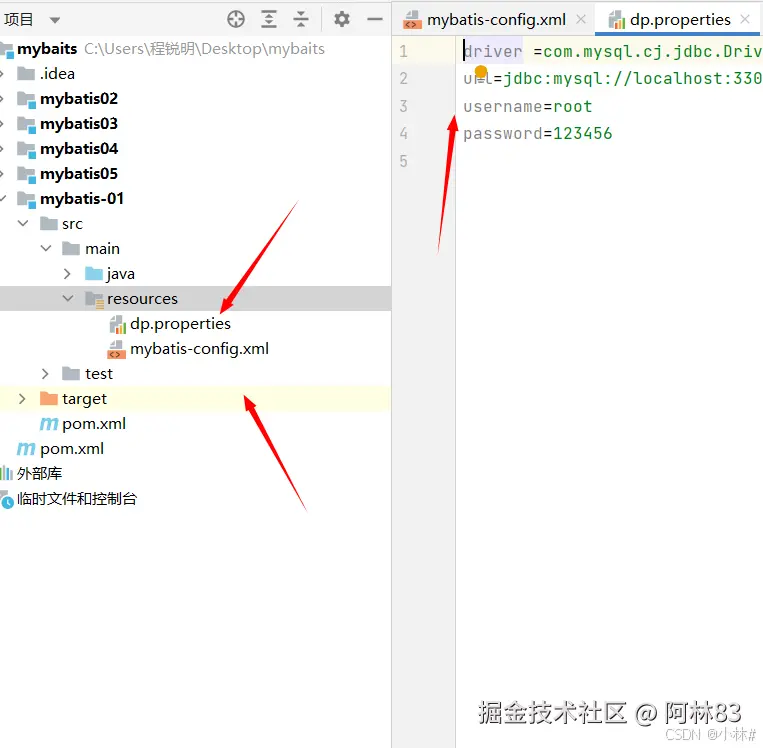
Task: Click the orange intention bulb on line 2
Action: [x=481, y=72]
